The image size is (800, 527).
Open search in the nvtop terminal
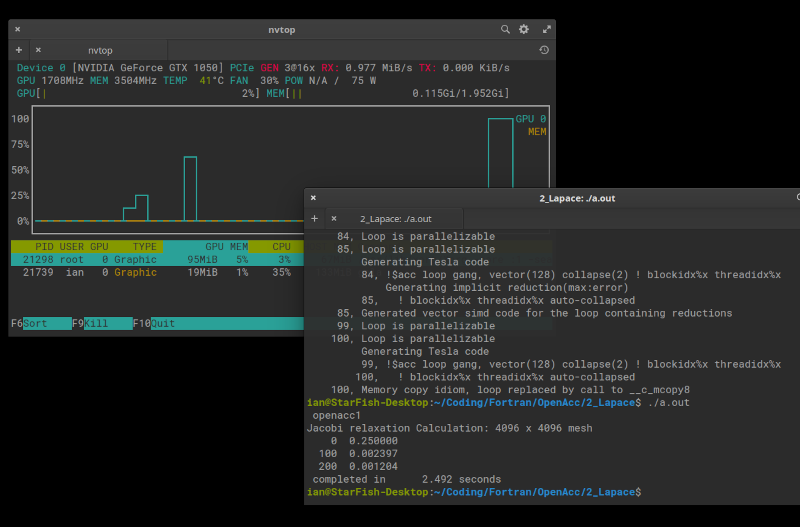[x=505, y=29]
